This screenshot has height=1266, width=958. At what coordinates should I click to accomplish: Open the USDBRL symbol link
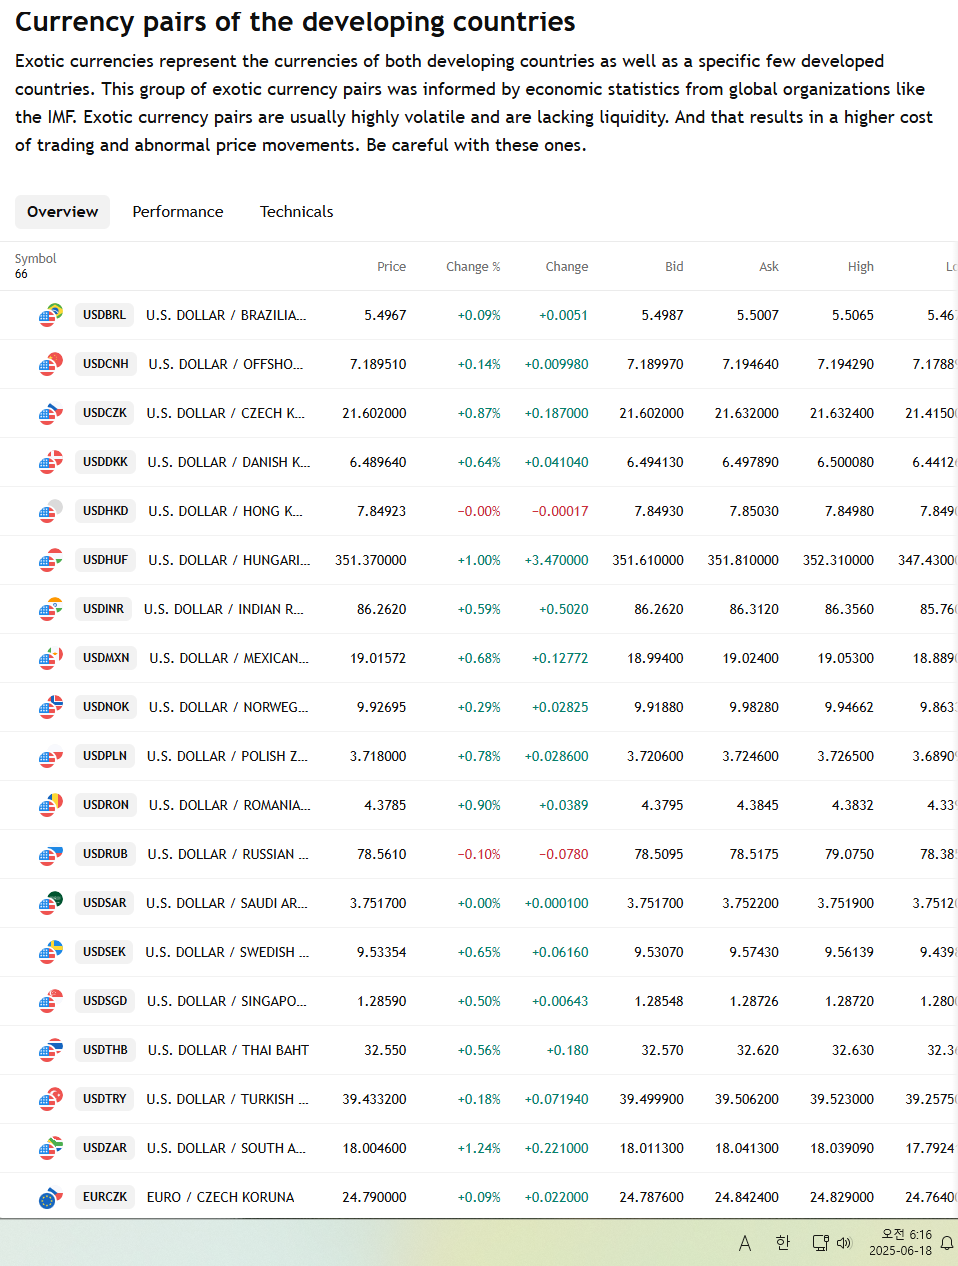(104, 315)
